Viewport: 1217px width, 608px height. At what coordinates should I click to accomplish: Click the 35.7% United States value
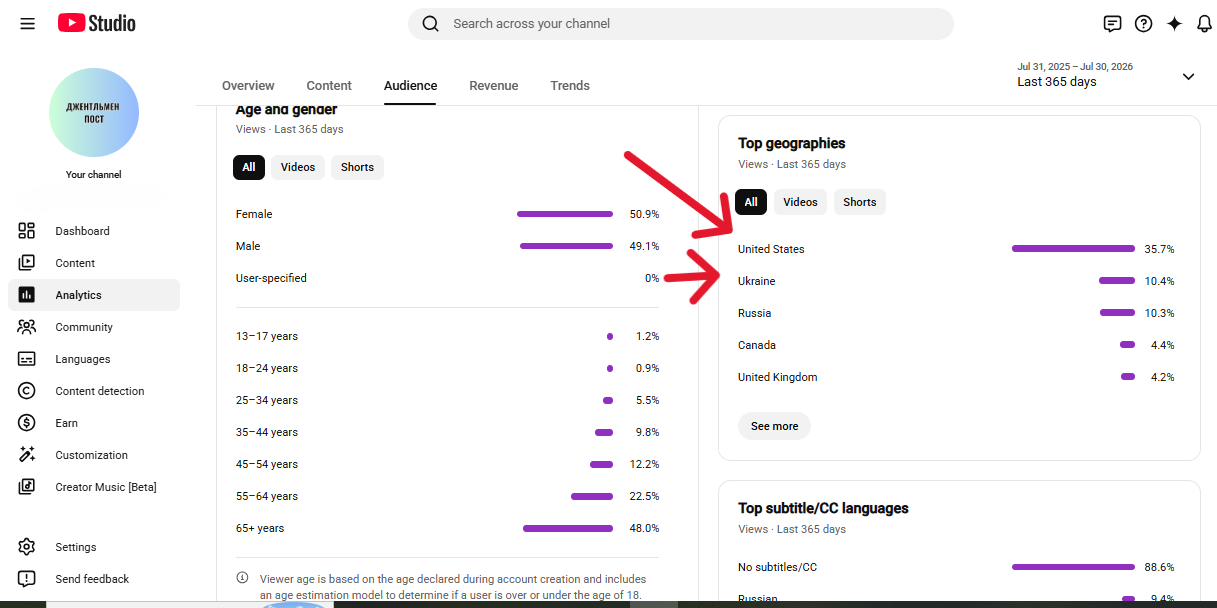pyautogui.click(x=1159, y=249)
